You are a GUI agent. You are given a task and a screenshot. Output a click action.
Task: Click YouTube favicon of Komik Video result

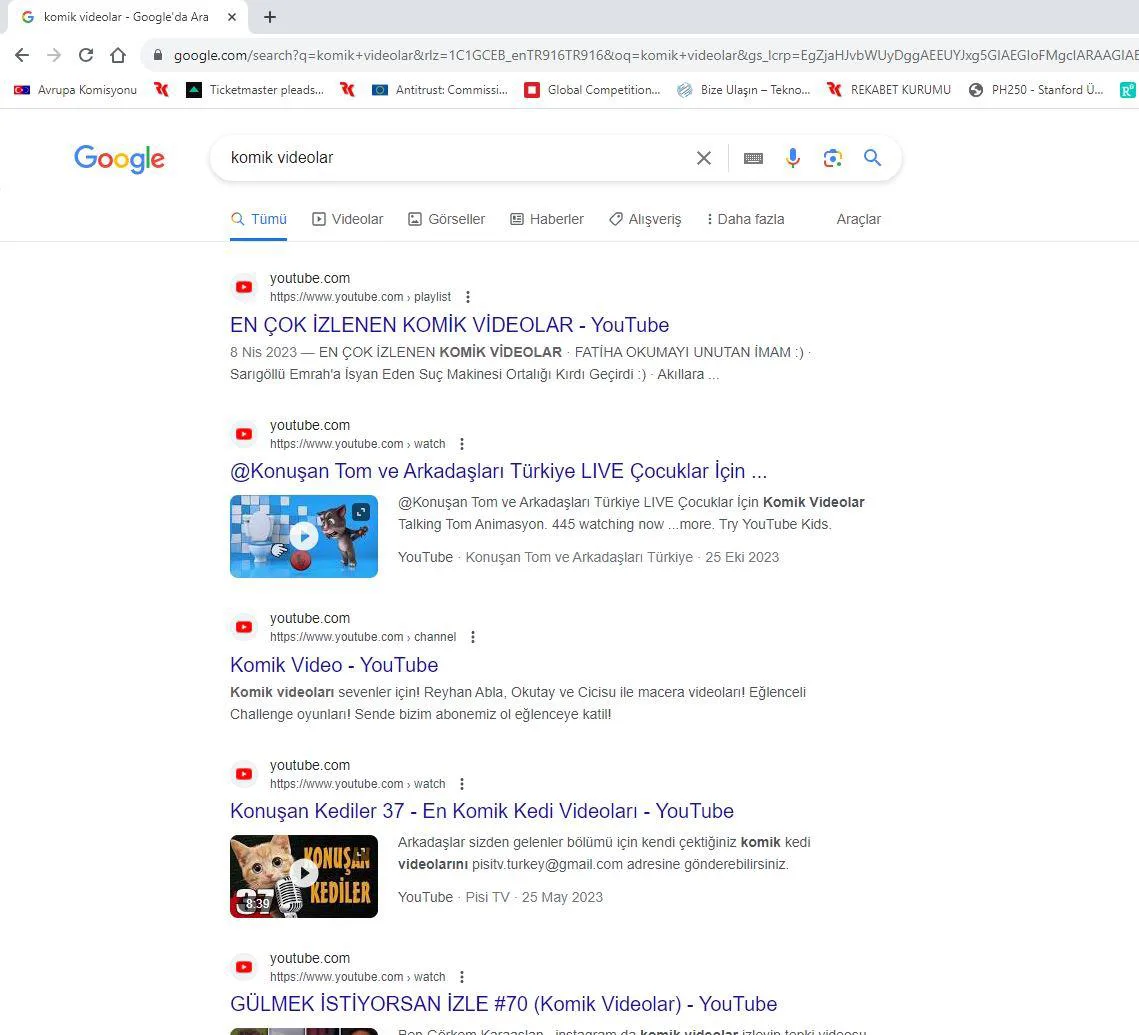click(244, 627)
